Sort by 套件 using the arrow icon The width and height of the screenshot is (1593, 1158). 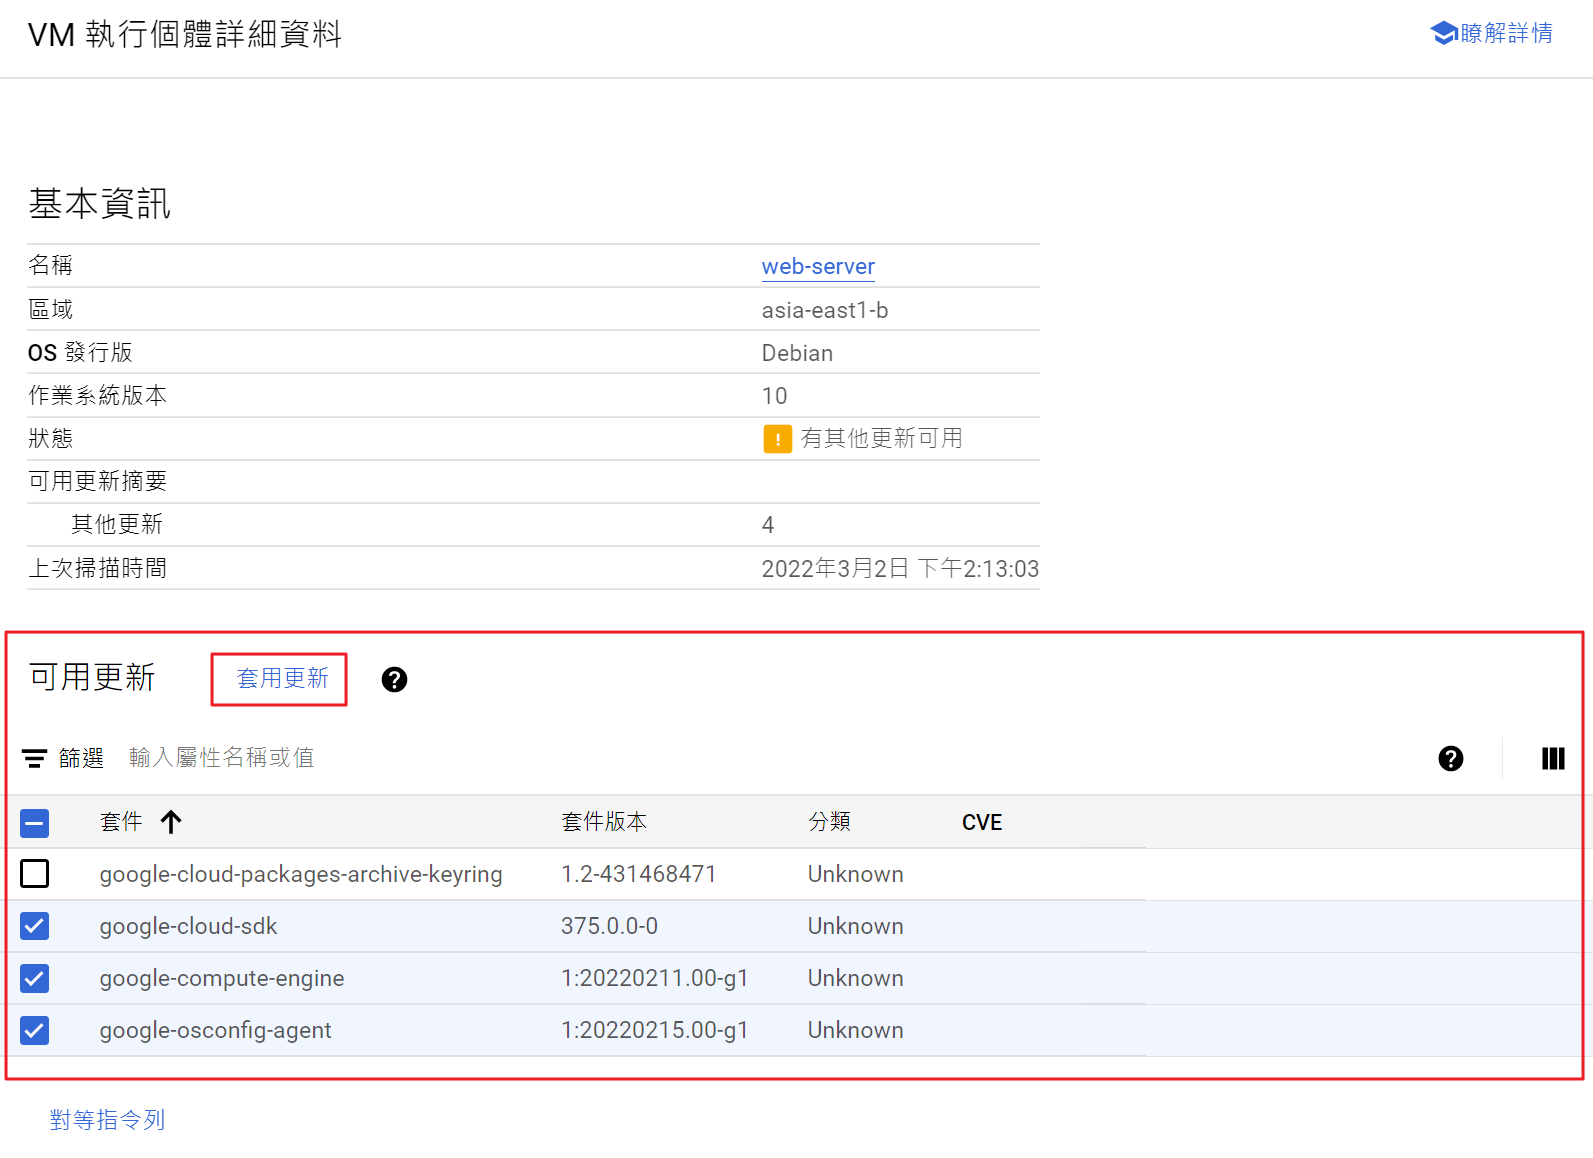point(171,822)
